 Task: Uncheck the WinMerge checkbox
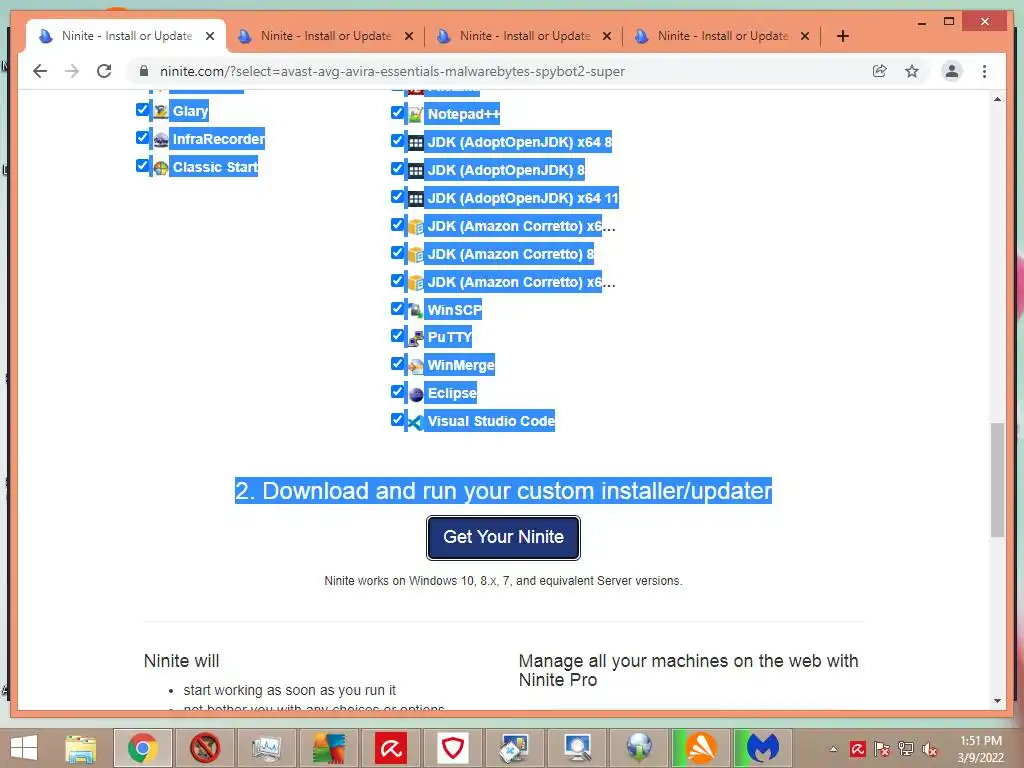tap(397, 363)
